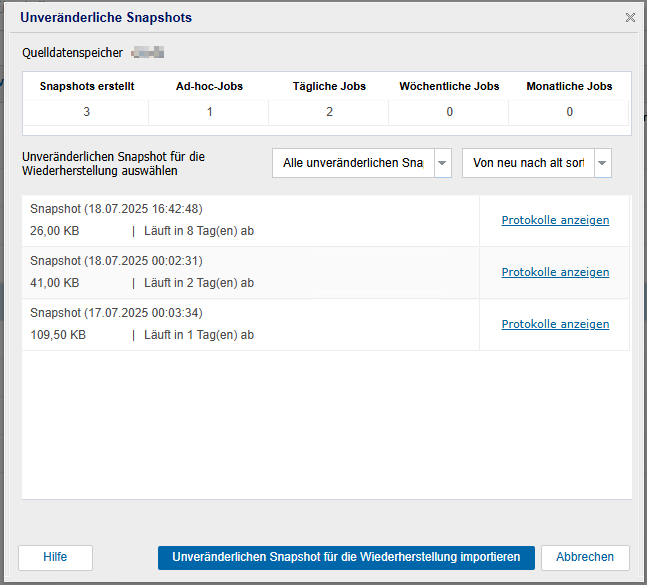
Task: Click the Snapshots erstellt count 3
Action: 87,112
